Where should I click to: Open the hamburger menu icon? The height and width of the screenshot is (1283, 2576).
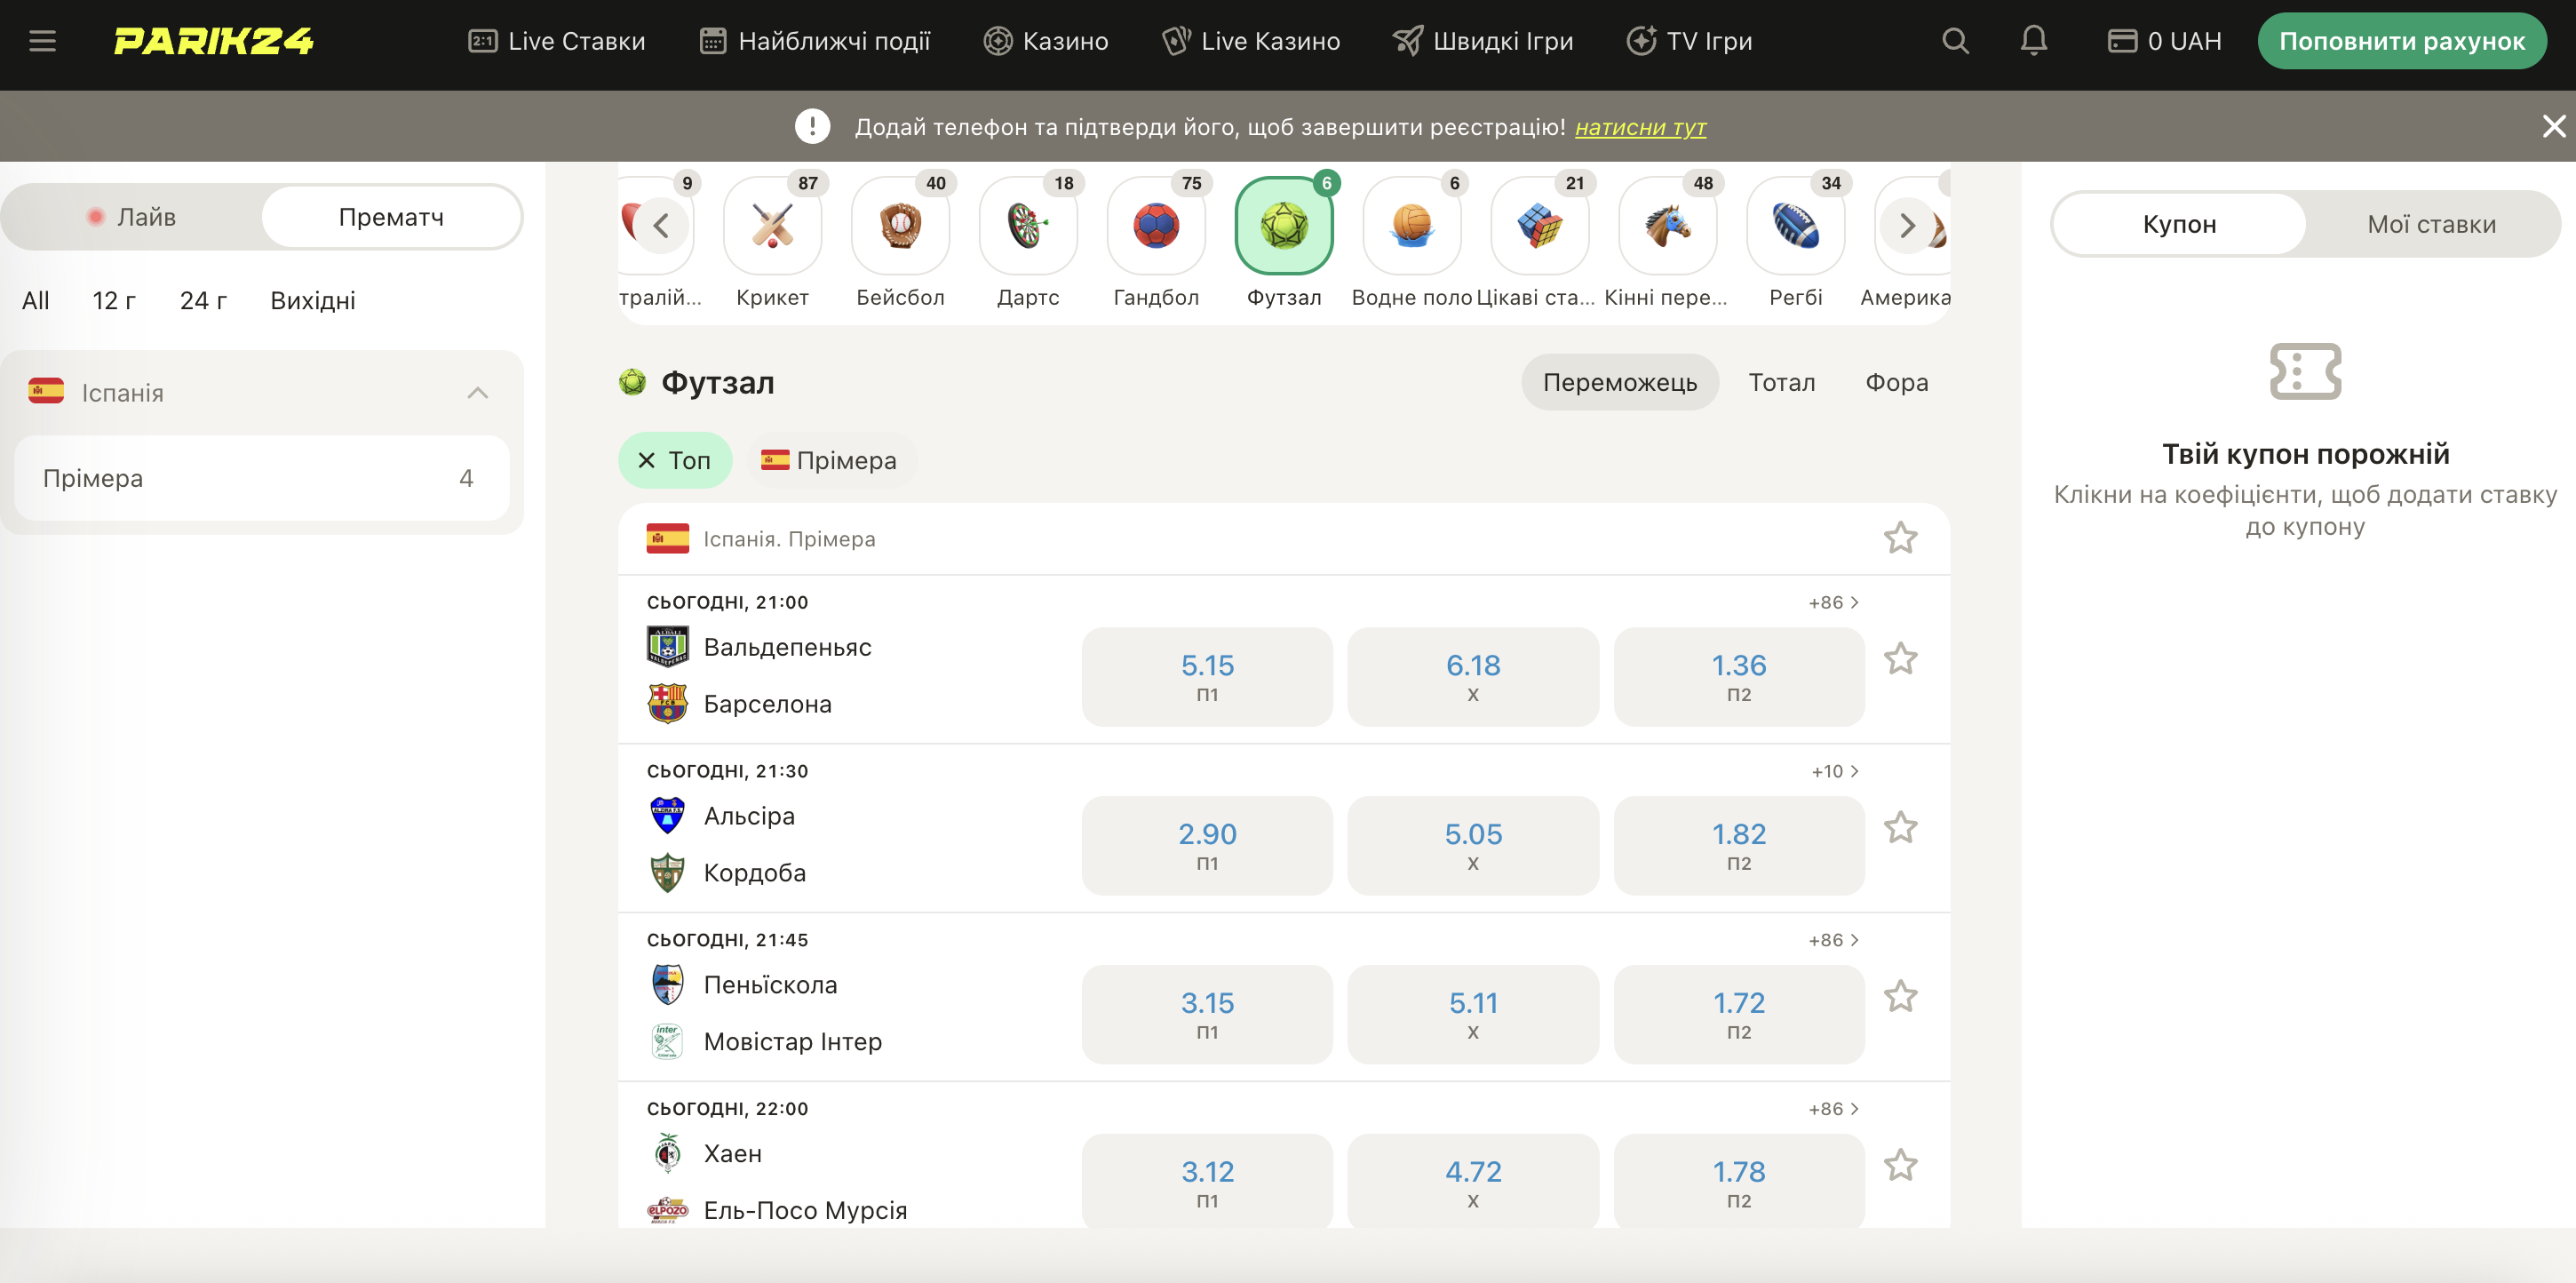pos(42,41)
